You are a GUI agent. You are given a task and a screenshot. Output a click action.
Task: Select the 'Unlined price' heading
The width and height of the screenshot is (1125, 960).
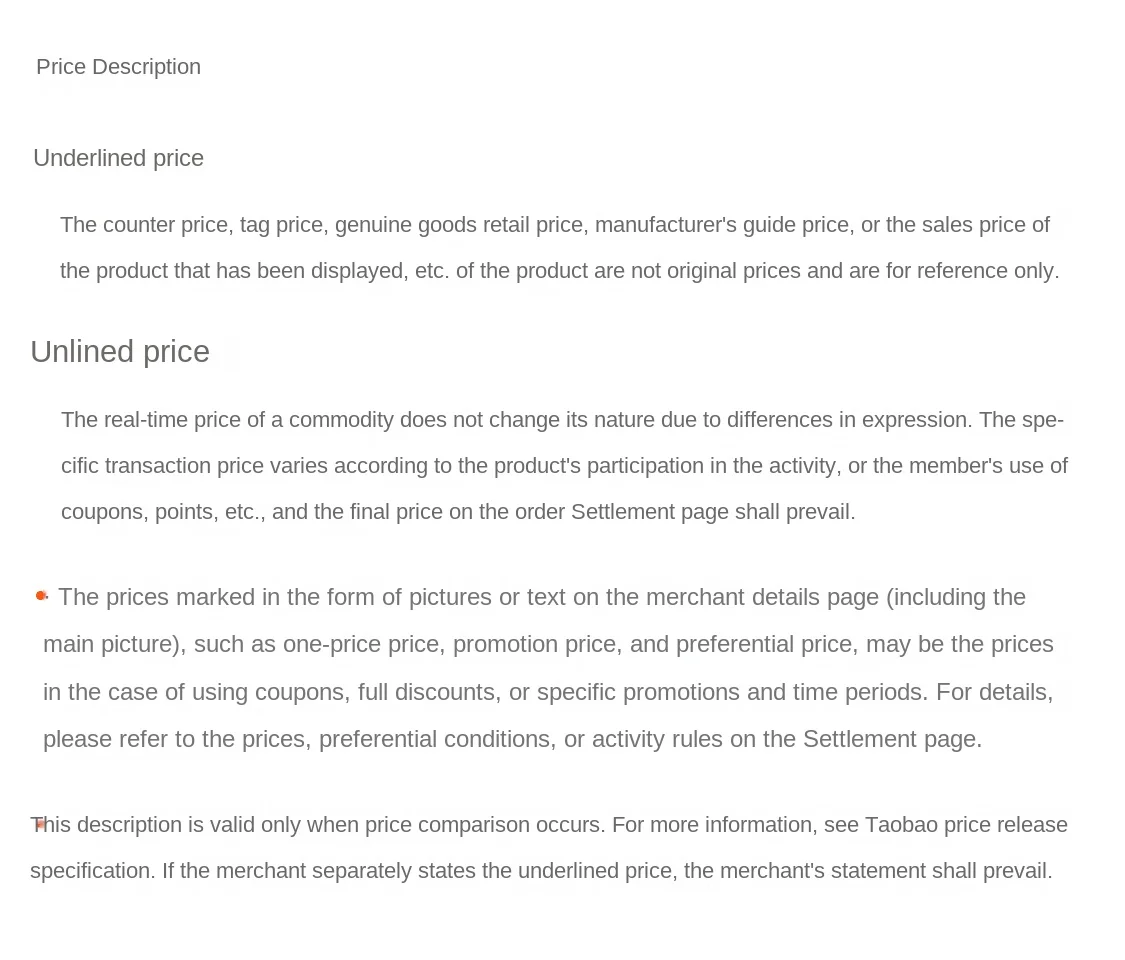click(120, 352)
